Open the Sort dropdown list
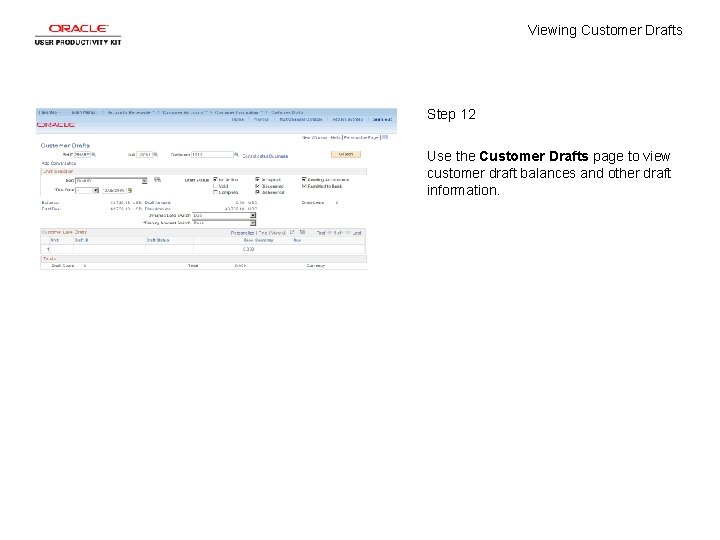Image resolution: width=720 pixels, height=540 pixels. 111,180
